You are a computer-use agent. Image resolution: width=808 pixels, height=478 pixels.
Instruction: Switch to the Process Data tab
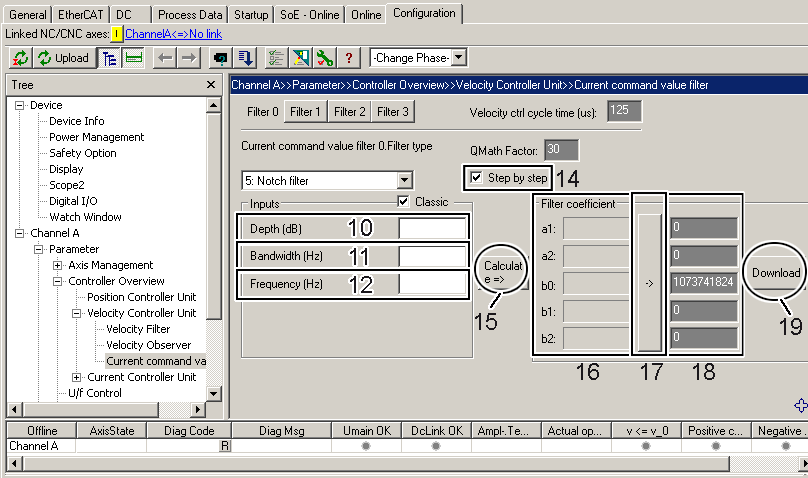tap(190, 14)
